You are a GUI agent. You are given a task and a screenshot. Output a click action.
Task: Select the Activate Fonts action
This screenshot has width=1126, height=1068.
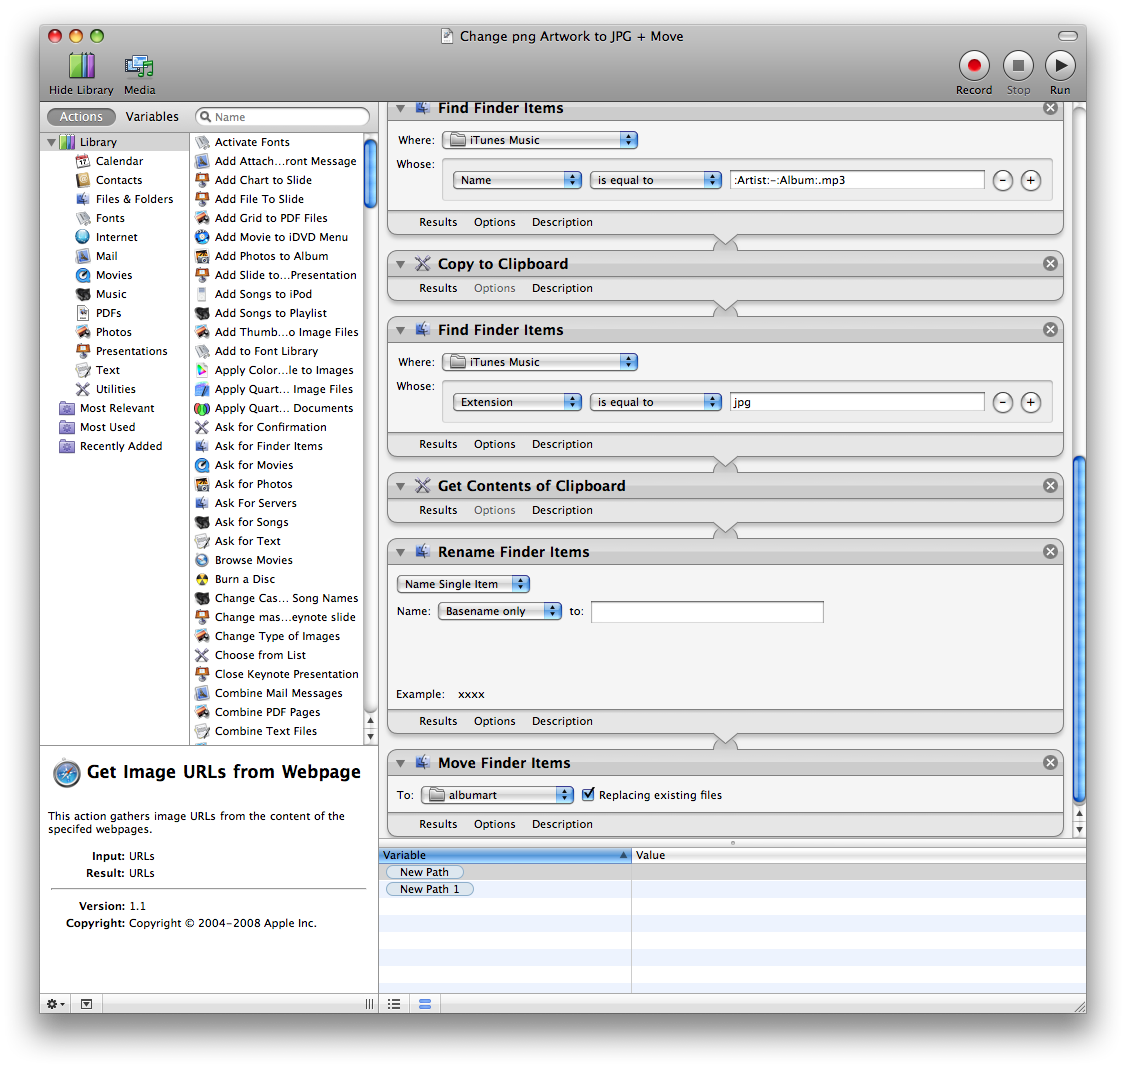coord(252,142)
